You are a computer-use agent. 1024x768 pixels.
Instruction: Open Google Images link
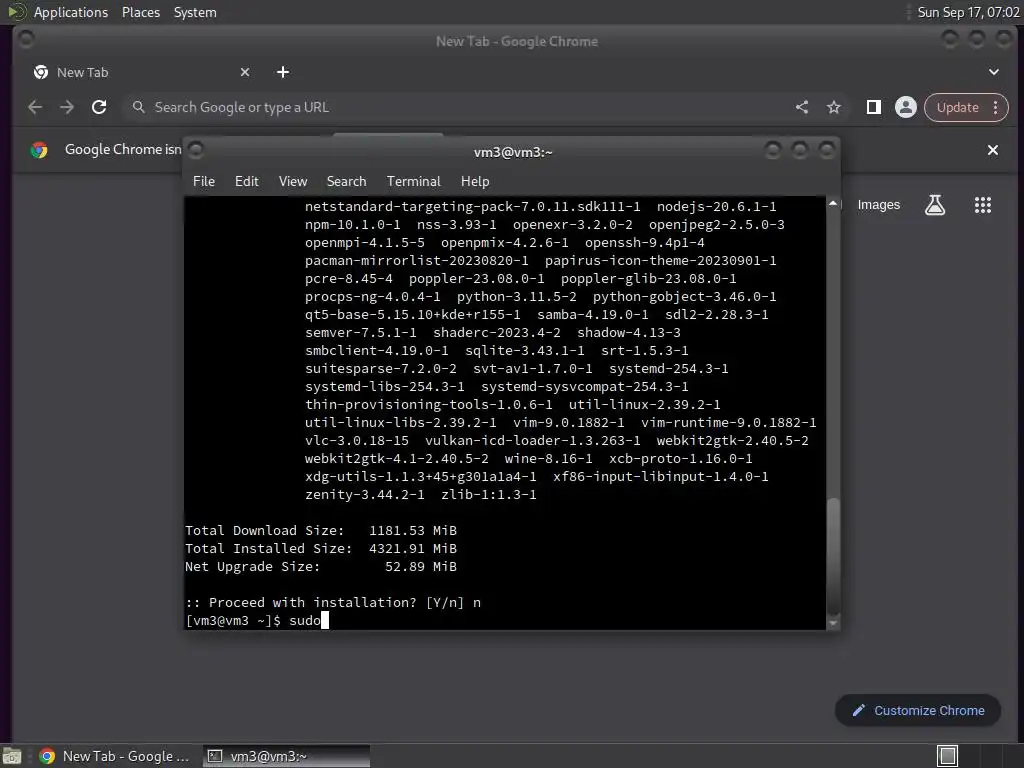click(878, 205)
